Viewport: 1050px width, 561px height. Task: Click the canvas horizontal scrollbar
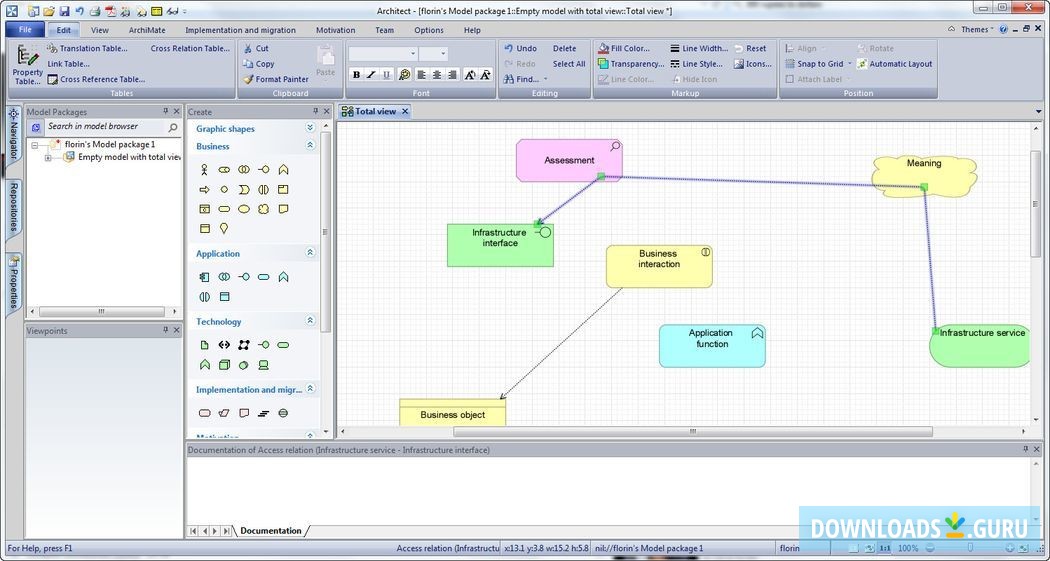click(x=692, y=432)
